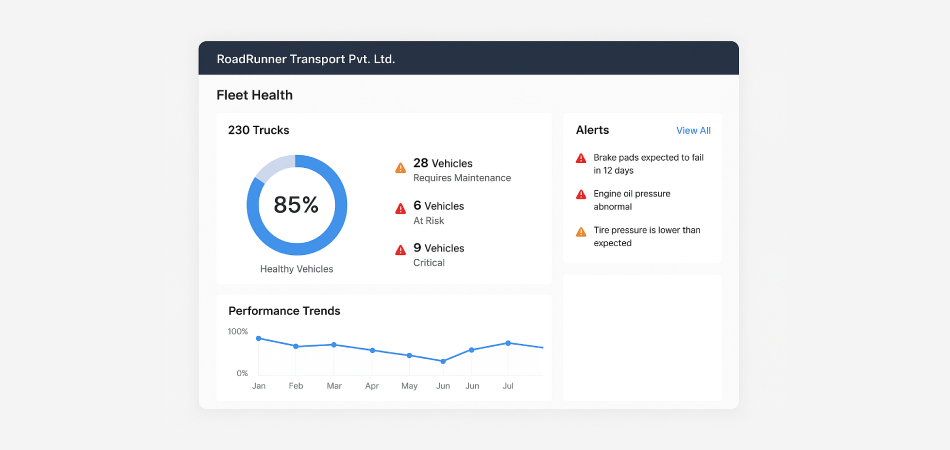Click the 230 Trucks card heading

coord(259,130)
